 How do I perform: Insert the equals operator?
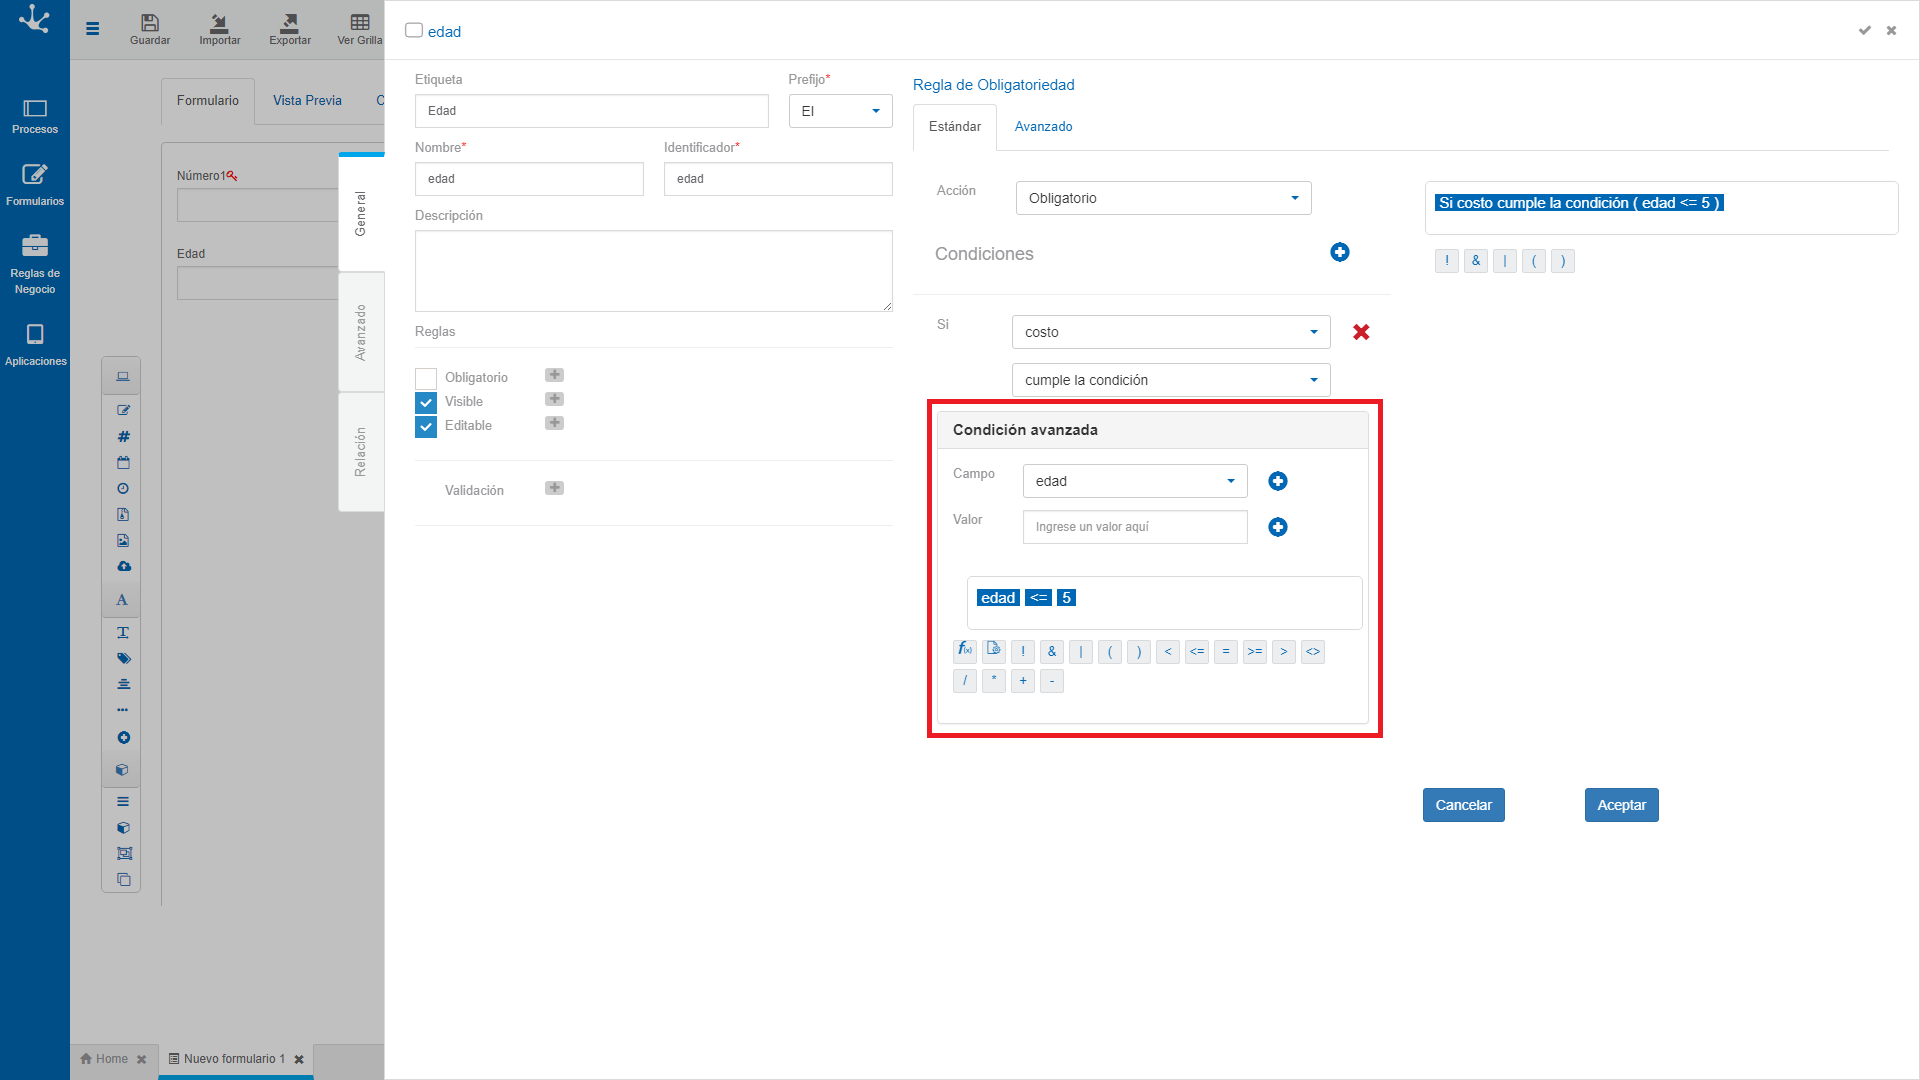point(1226,652)
